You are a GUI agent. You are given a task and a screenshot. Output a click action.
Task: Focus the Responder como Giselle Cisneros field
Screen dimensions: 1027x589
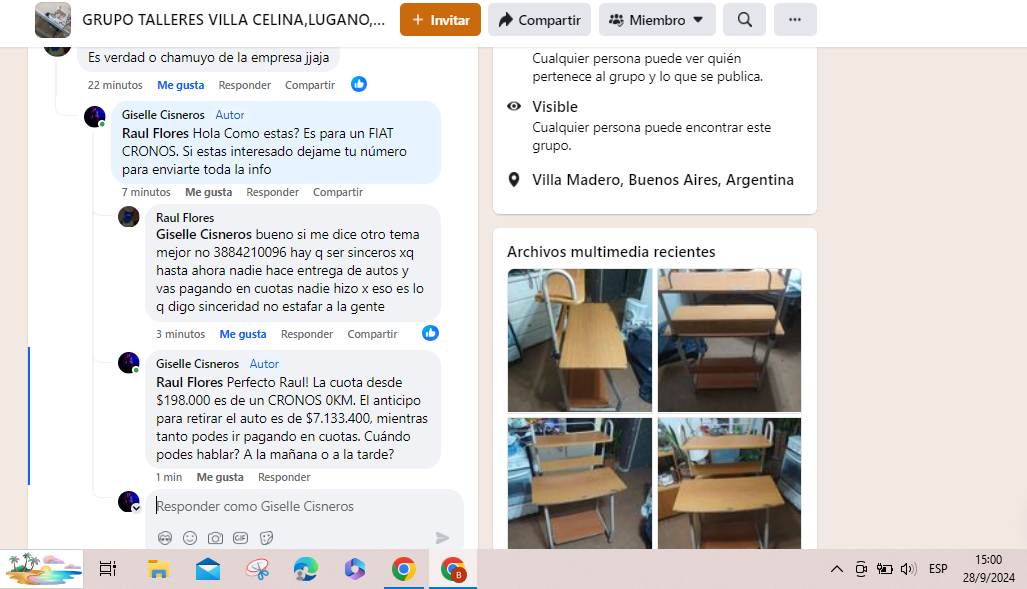pyautogui.click(x=305, y=506)
